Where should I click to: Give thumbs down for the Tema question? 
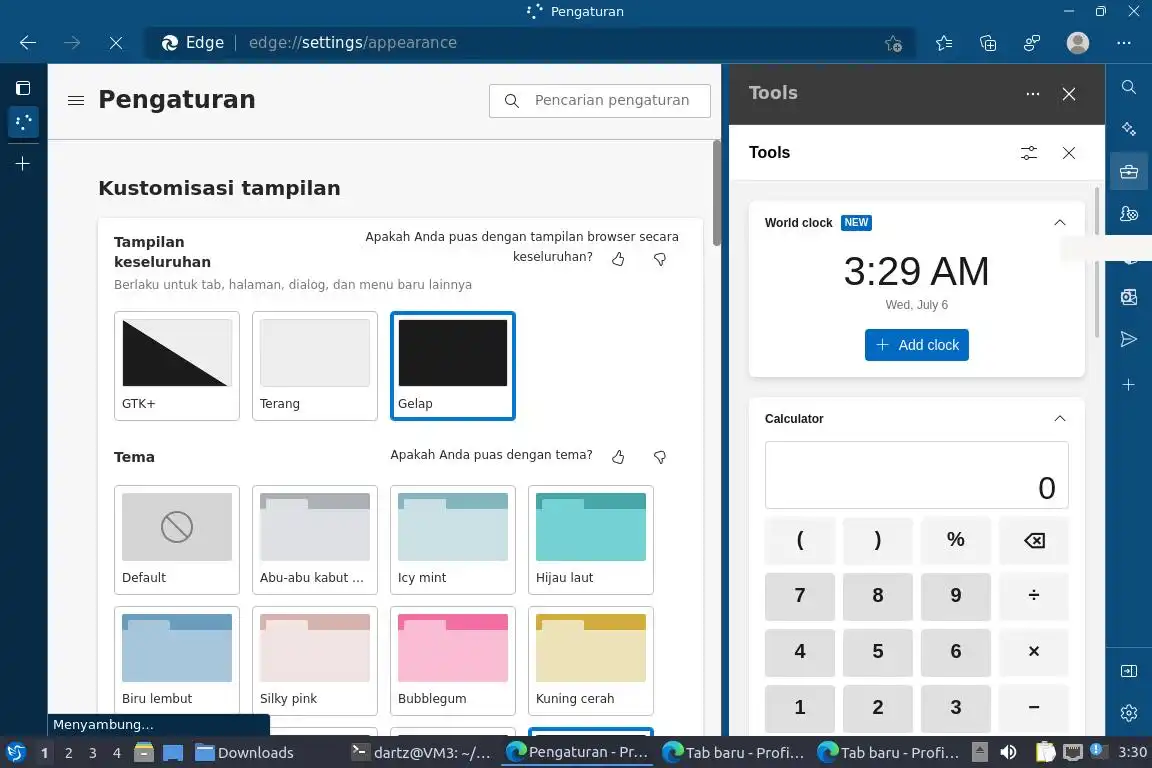coord(660,457)
